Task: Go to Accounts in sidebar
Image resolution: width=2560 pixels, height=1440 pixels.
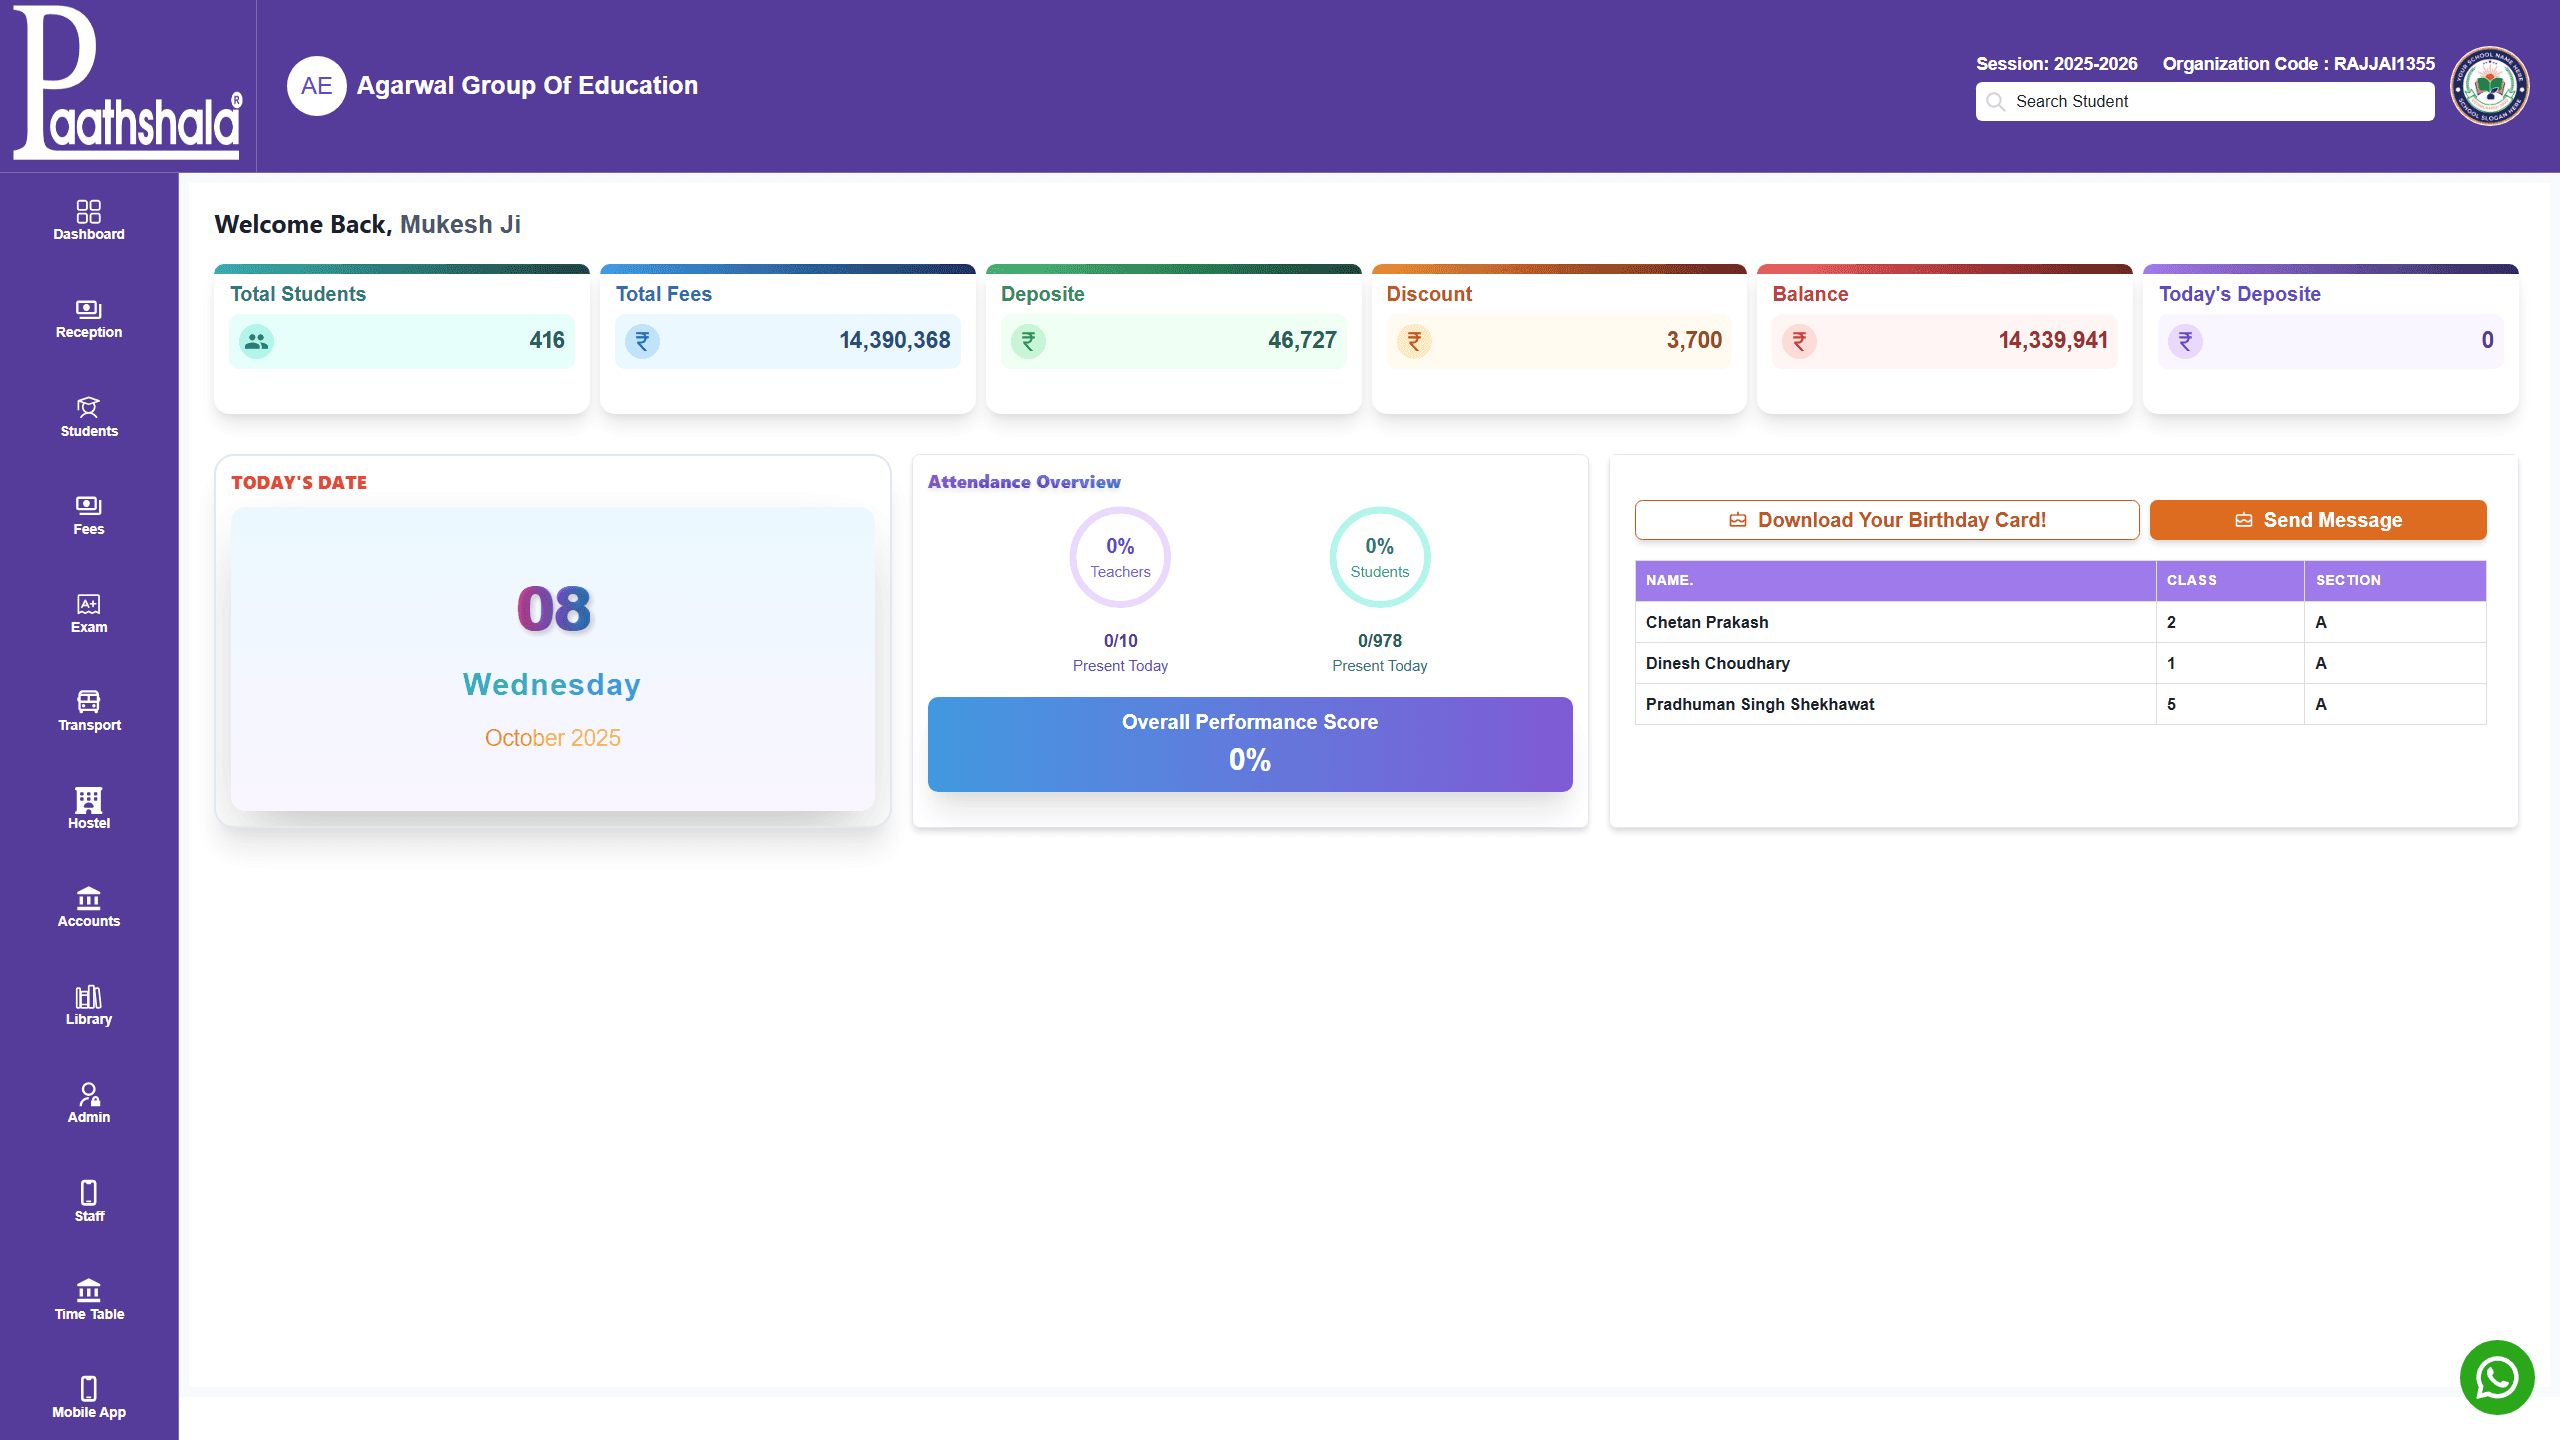Action: tap(89, 907)
